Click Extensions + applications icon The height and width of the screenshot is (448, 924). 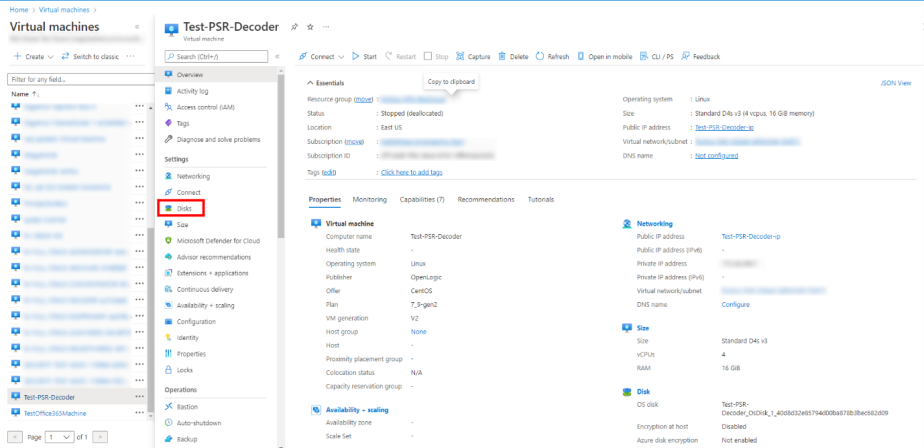[169, 273]
